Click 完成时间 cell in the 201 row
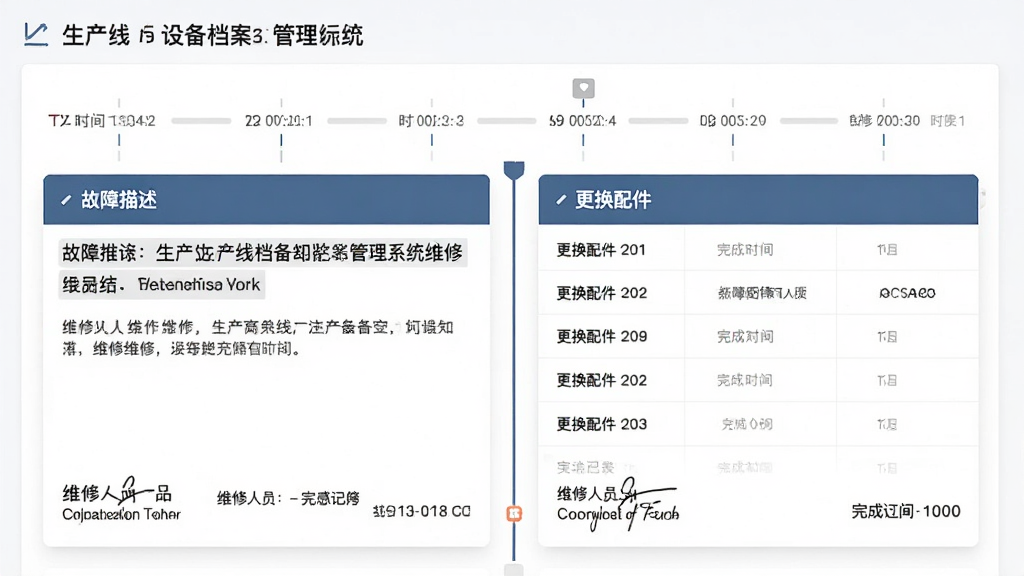Screen dimensions: 1024x576 coord(745,249)
